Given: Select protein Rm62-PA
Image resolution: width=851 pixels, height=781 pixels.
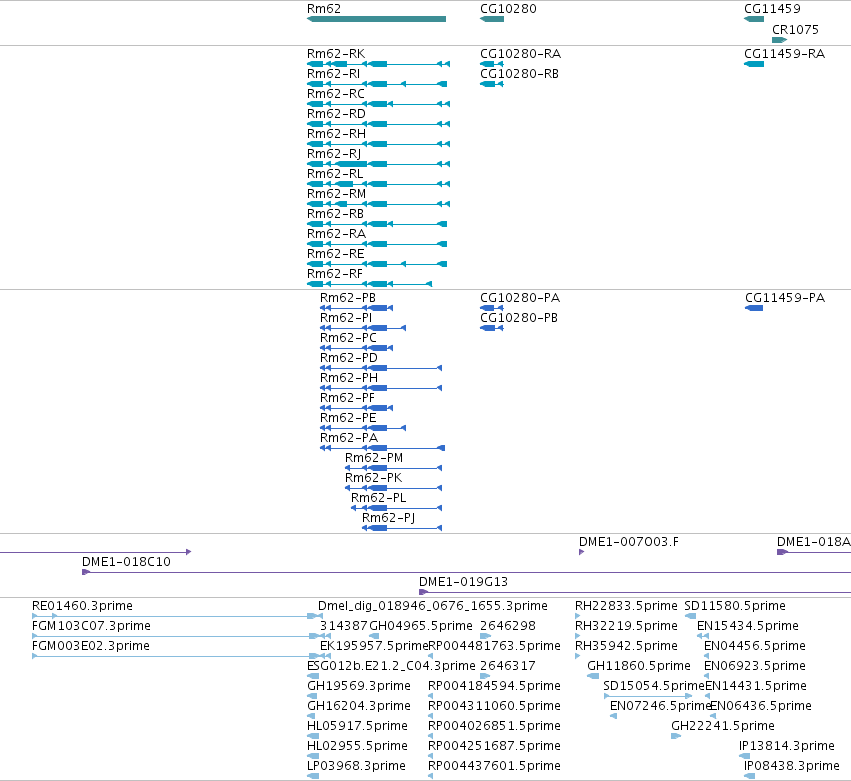Looking at the screenshot, I should pos(383,448).
